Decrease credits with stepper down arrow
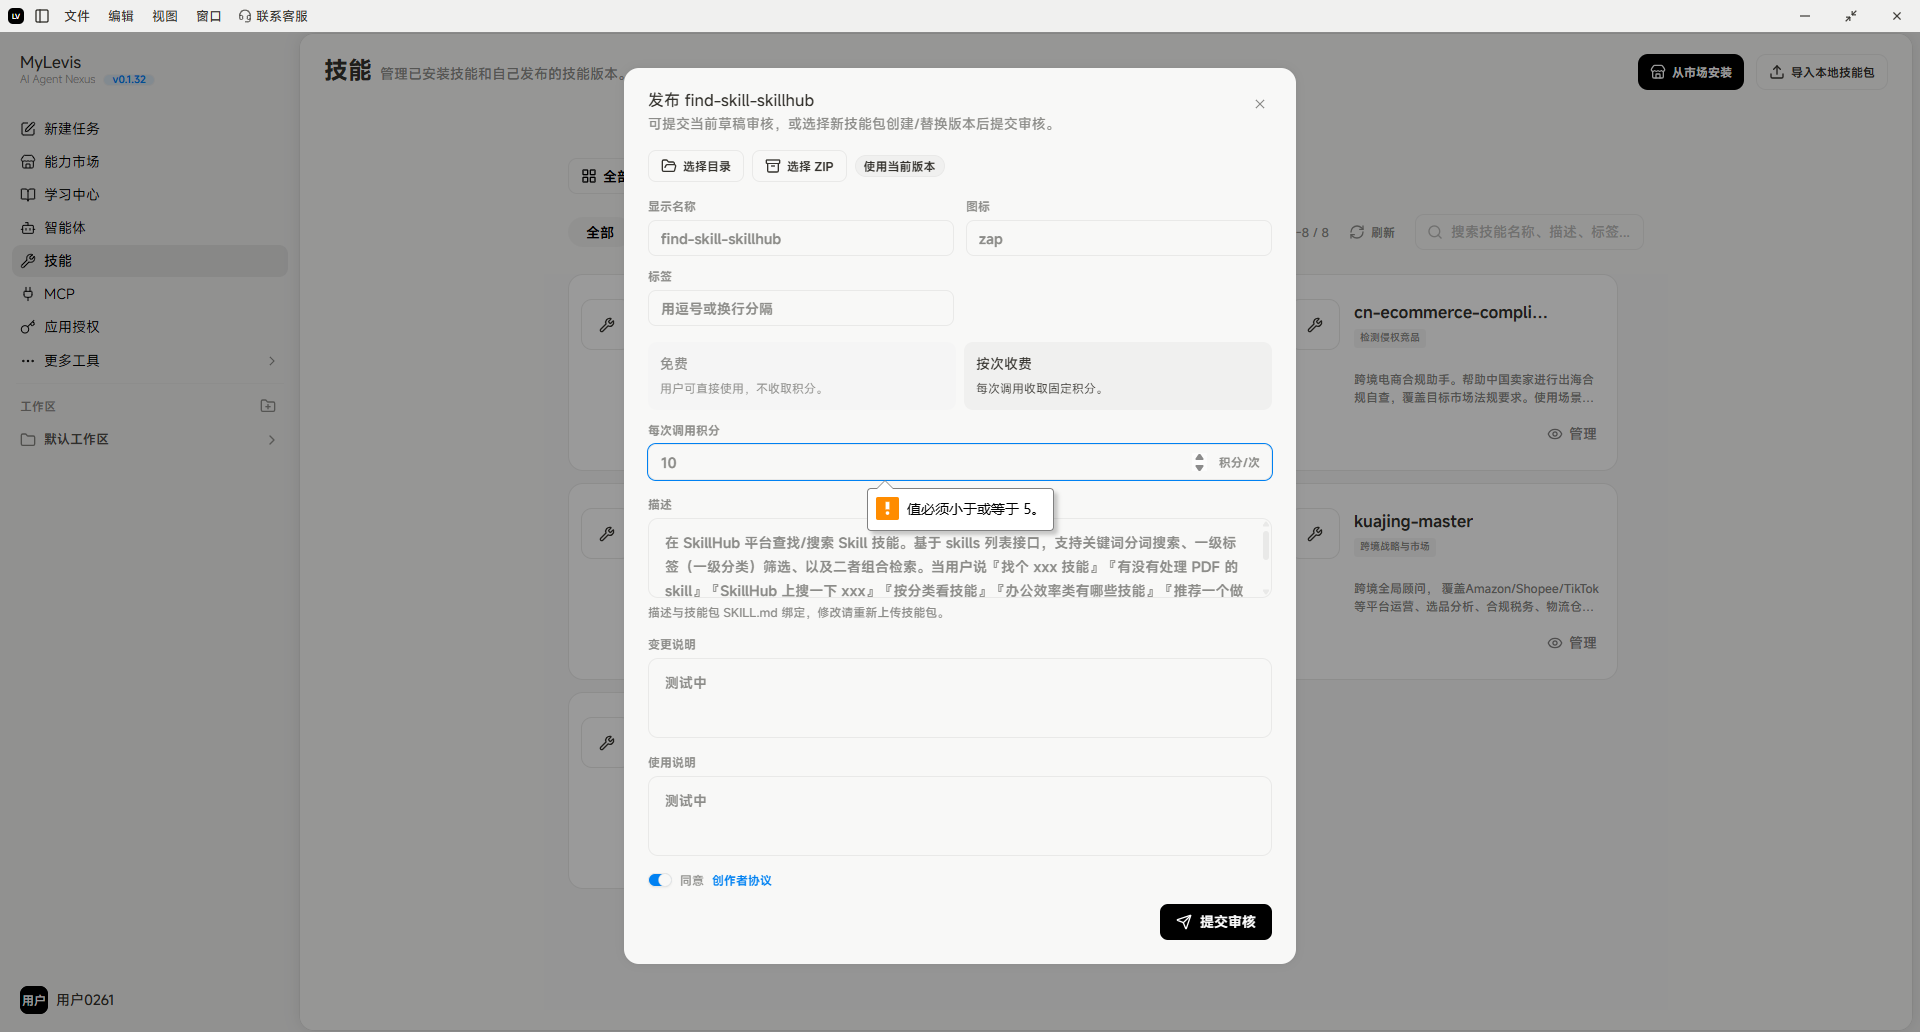This screenshot has width=1920, height=1032. (x=1199, y=468)
